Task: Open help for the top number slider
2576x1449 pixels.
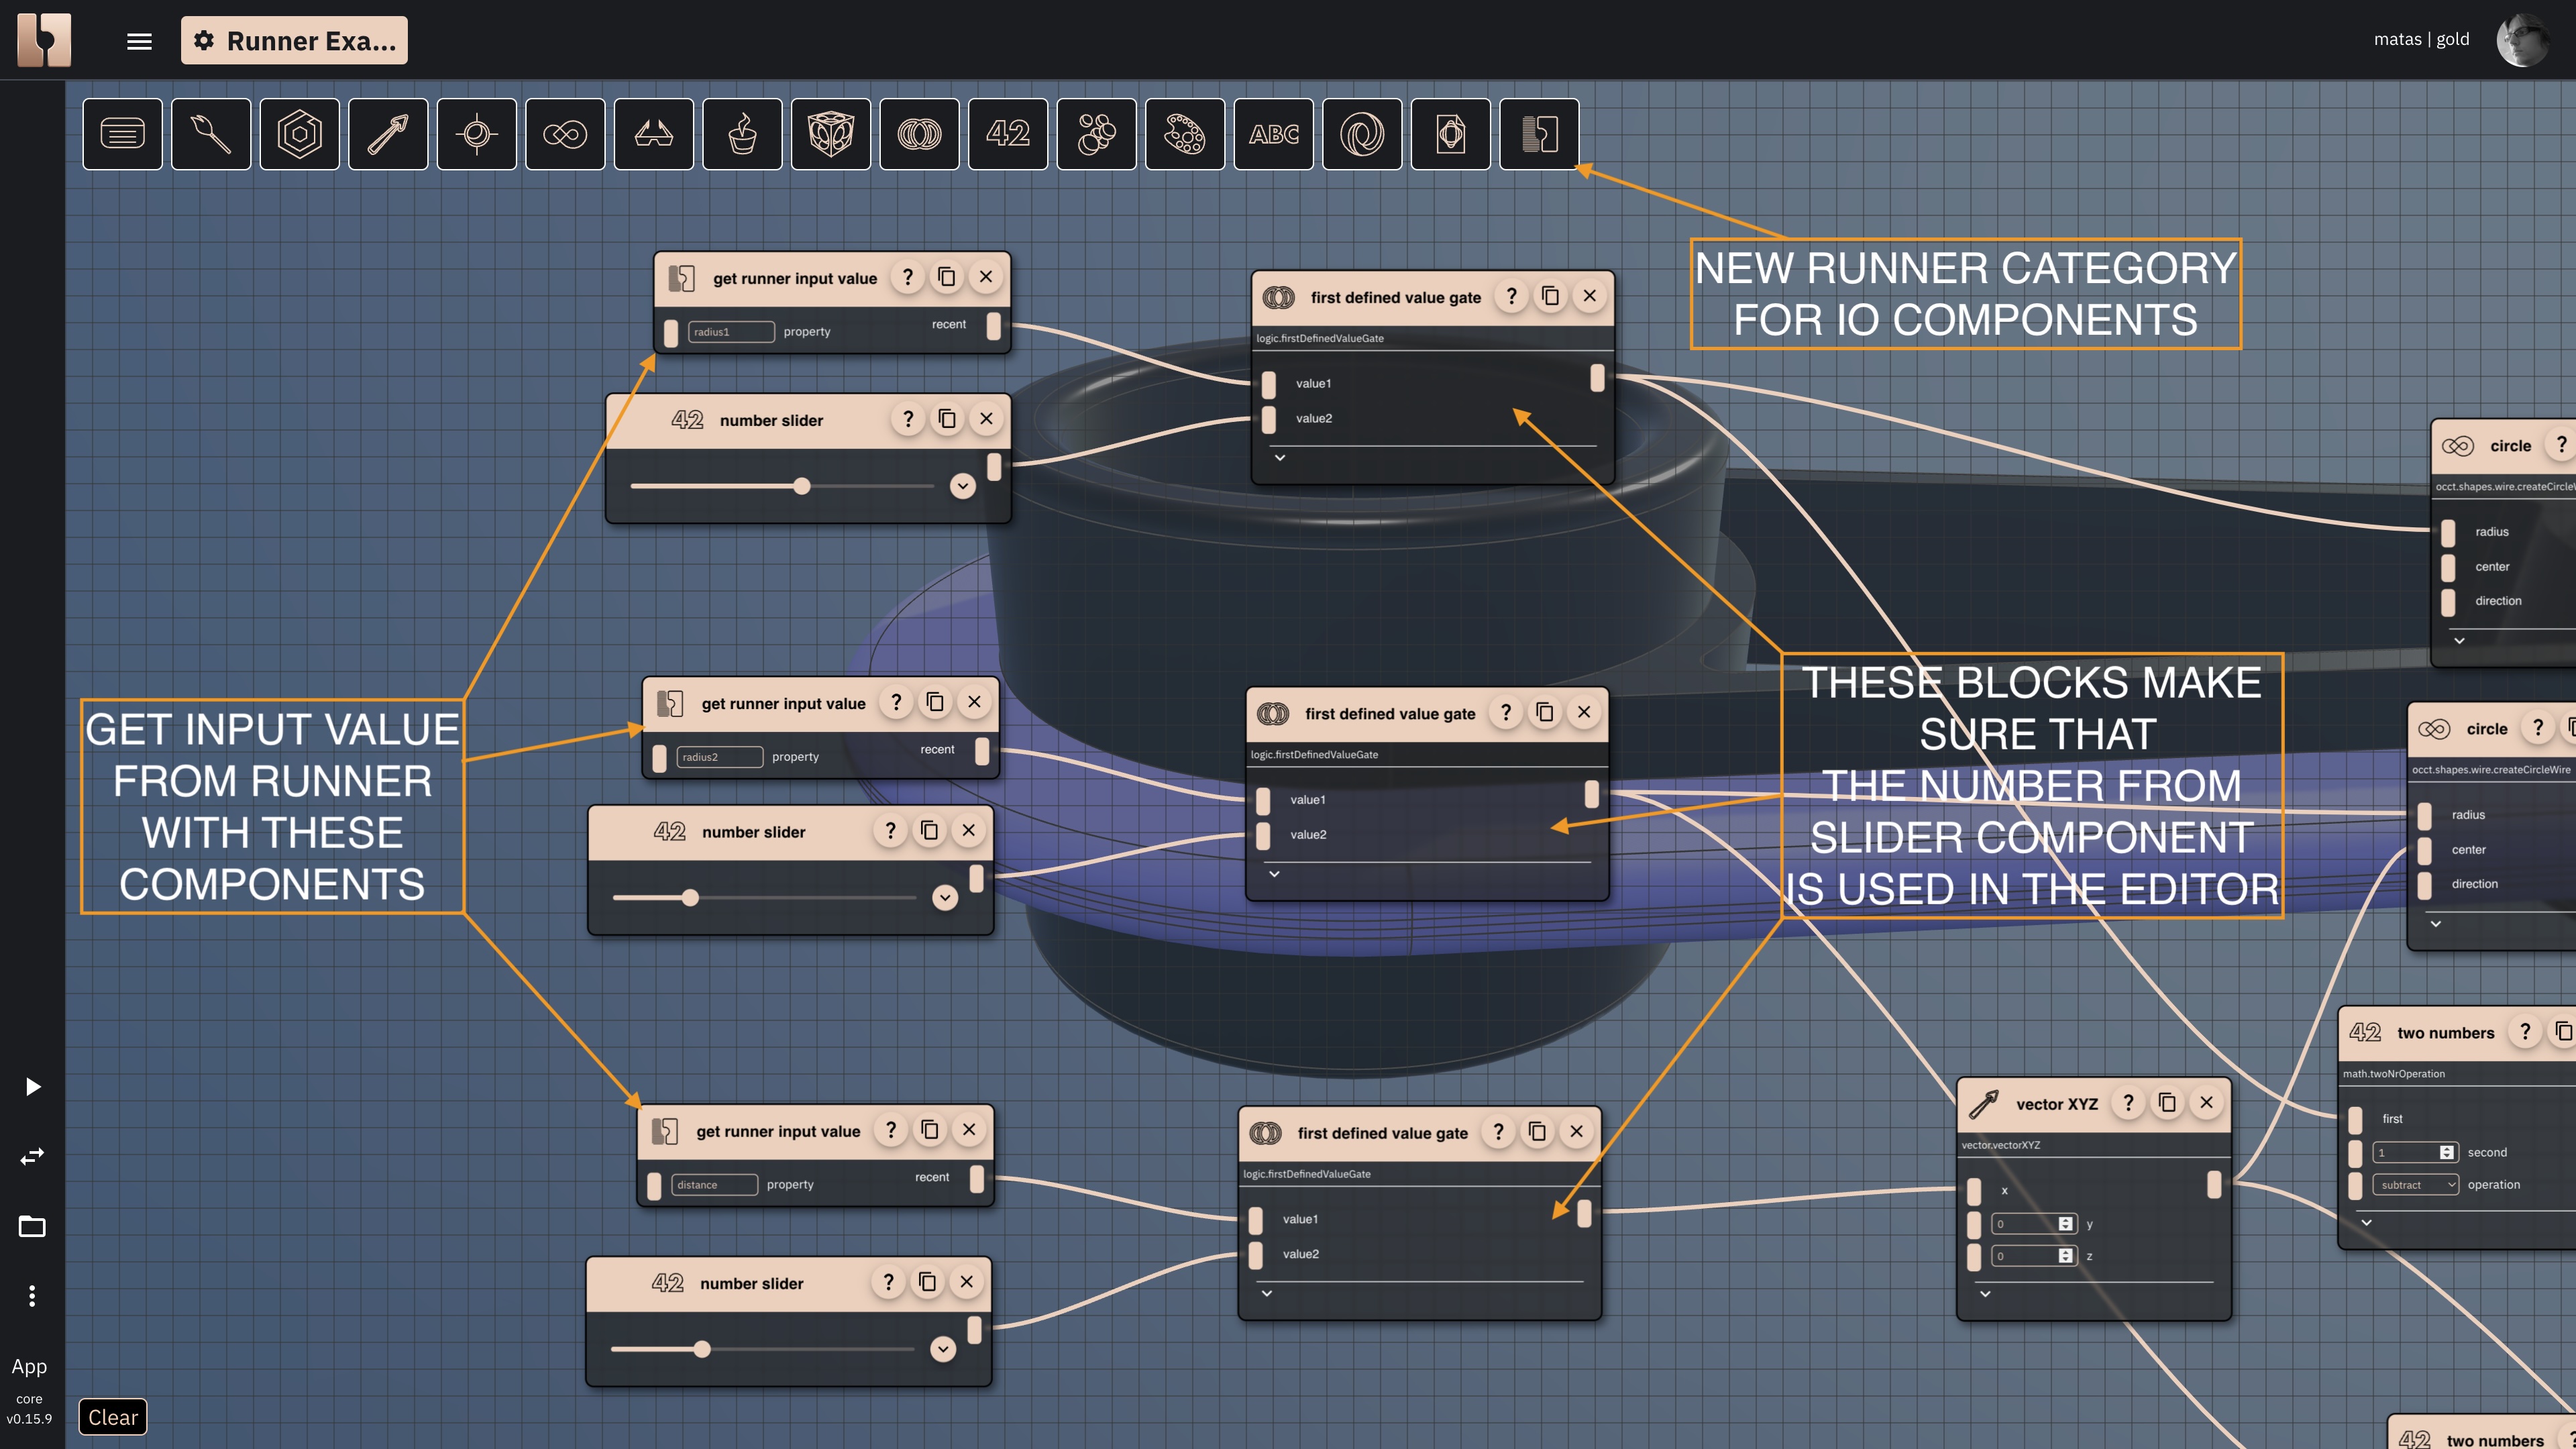Action: pos(907,419)
